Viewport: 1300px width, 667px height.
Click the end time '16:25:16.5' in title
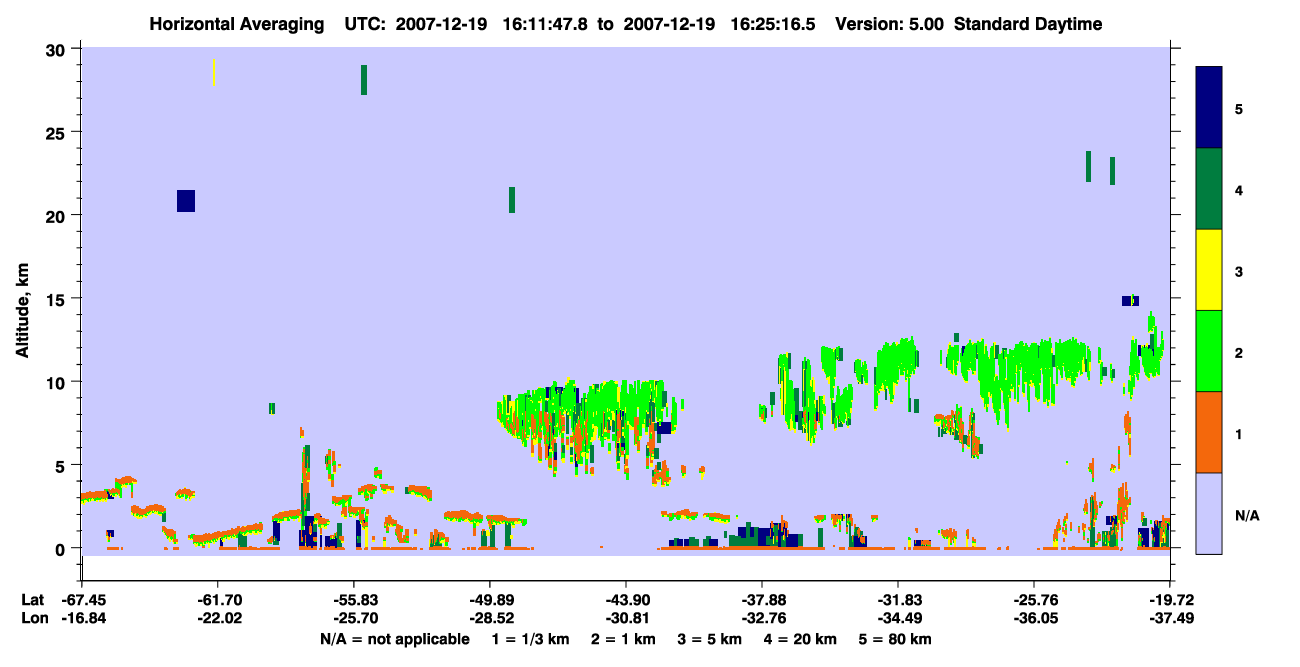coord(771,24)
